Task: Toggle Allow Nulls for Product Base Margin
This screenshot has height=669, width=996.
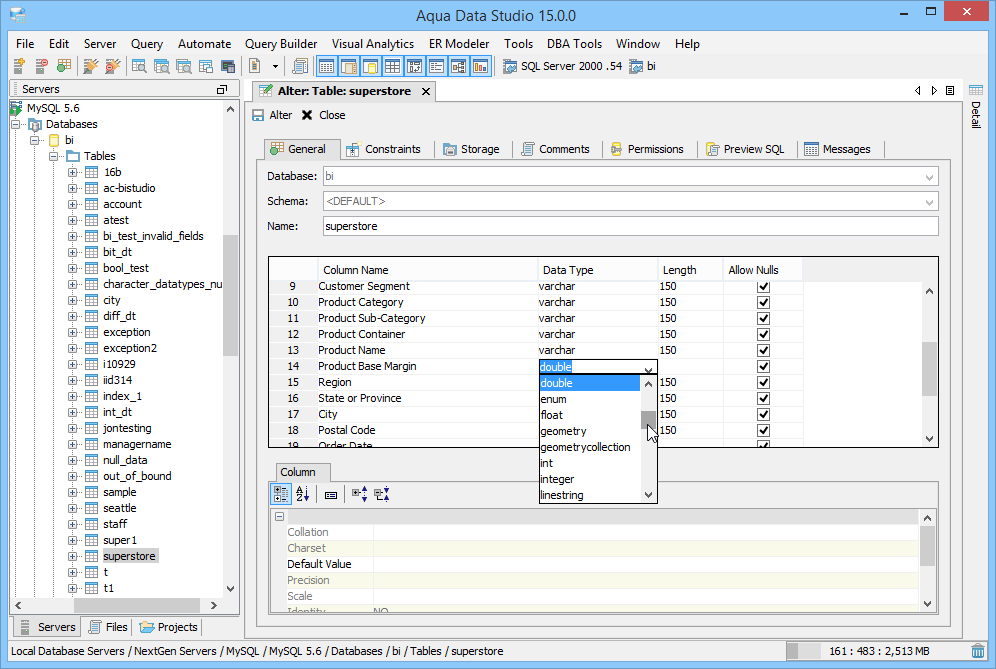Action: pyautogui.click(x=764, y=367)
